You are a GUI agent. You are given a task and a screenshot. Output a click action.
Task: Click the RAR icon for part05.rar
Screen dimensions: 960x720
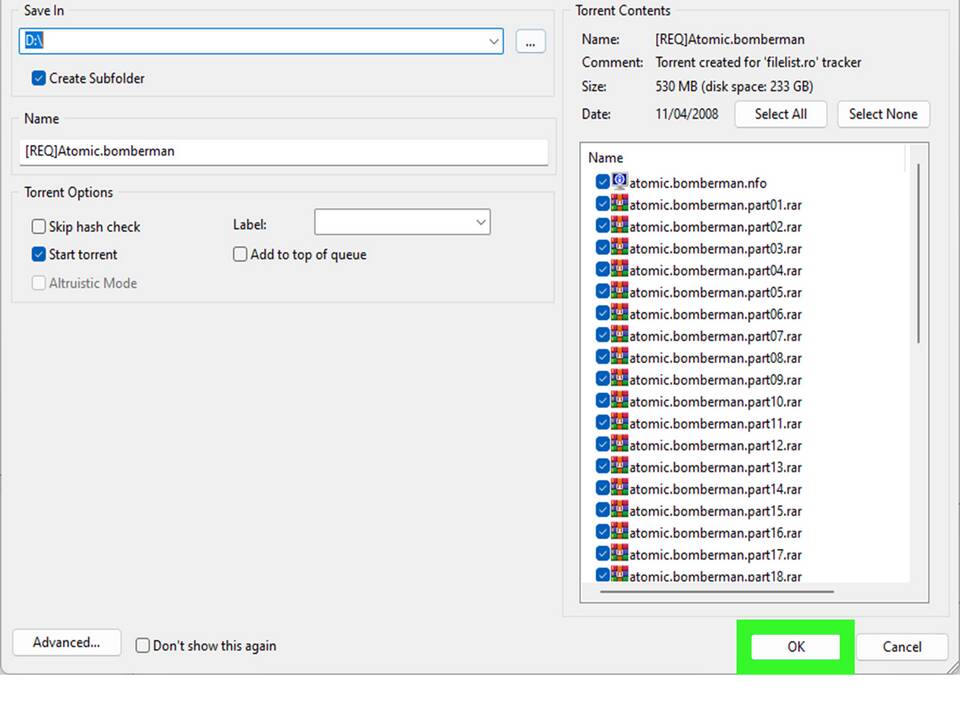pyautogui.click(x=620, y=291)
